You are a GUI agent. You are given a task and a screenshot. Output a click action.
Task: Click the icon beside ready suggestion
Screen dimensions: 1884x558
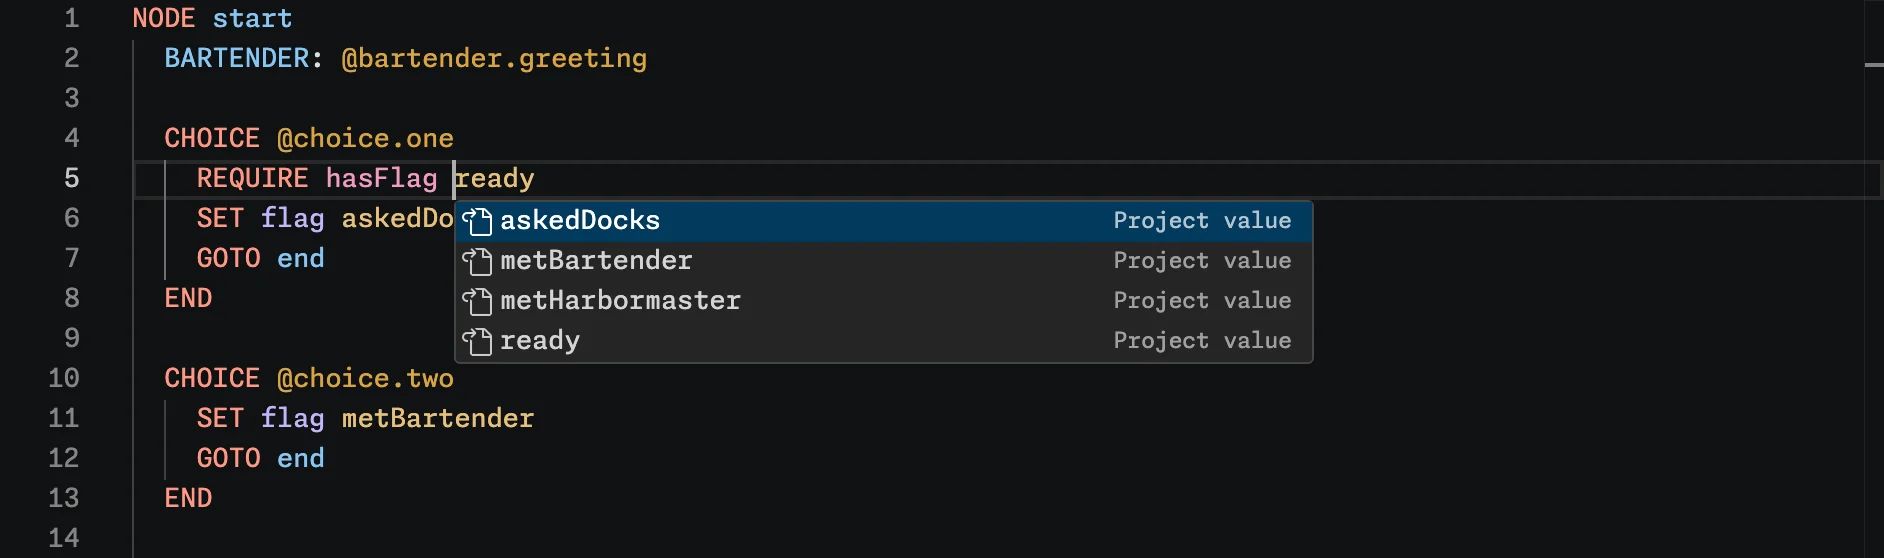point(477,341)
